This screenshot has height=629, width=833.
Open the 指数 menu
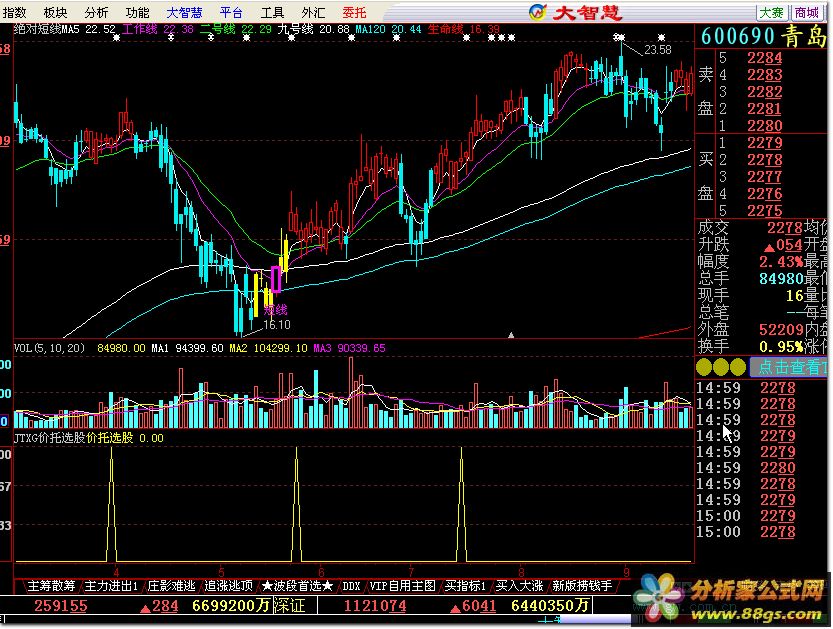[15, 12]
